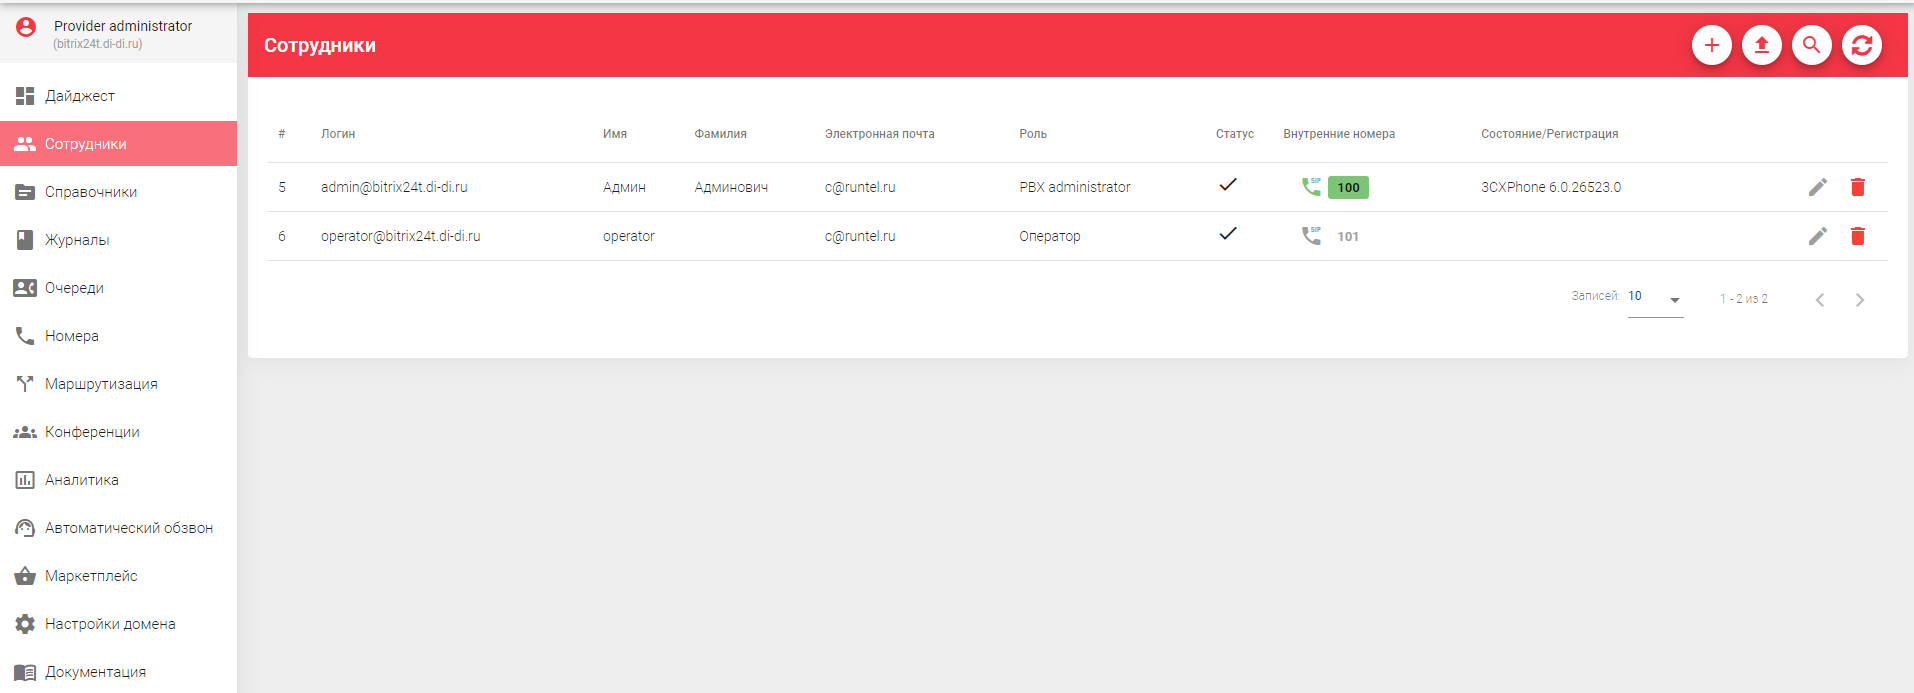This screenshot has width=1914, height=693.
Task: Click the upload/import employees icon
Action: coord(1761,45)
